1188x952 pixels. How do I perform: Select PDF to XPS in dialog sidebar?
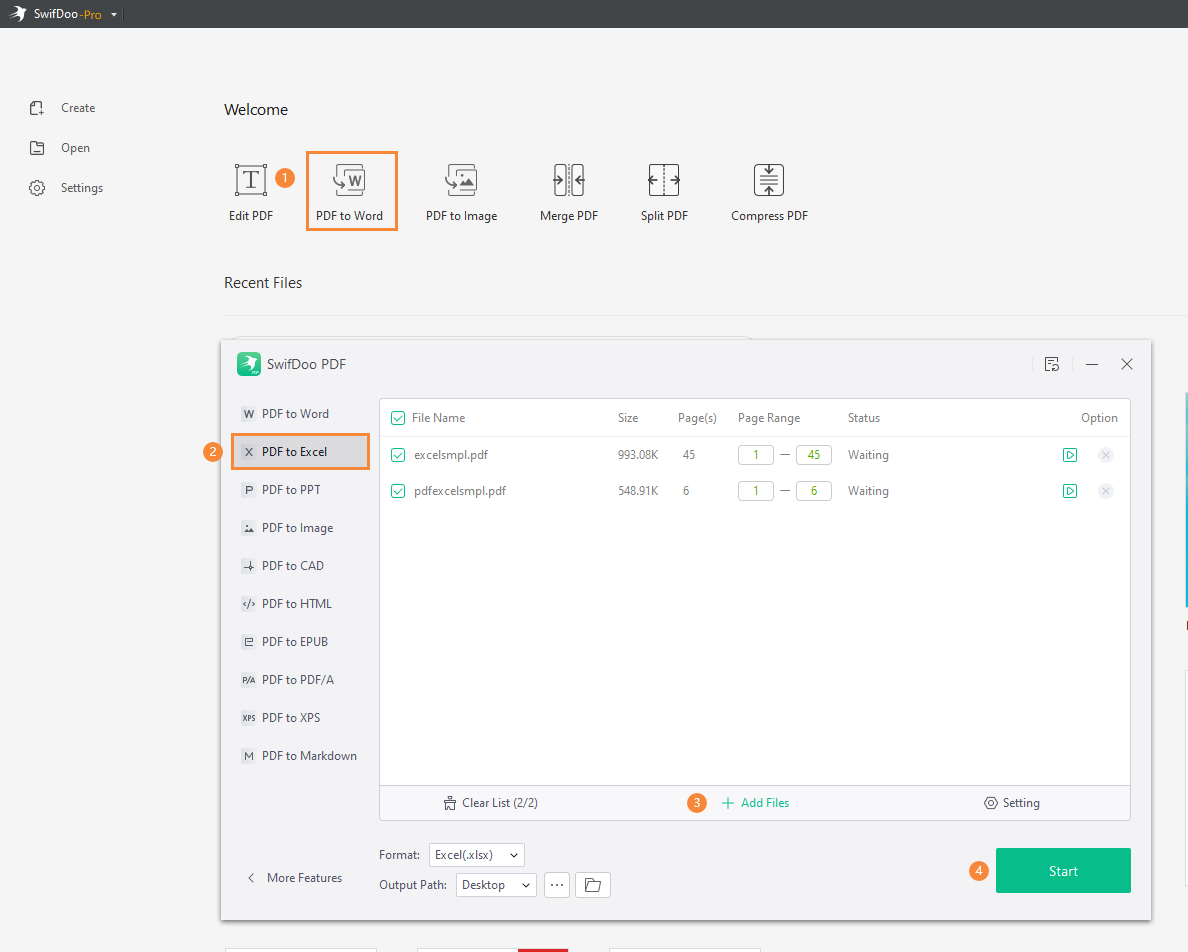pyautogui.click(x=300, y=718)
